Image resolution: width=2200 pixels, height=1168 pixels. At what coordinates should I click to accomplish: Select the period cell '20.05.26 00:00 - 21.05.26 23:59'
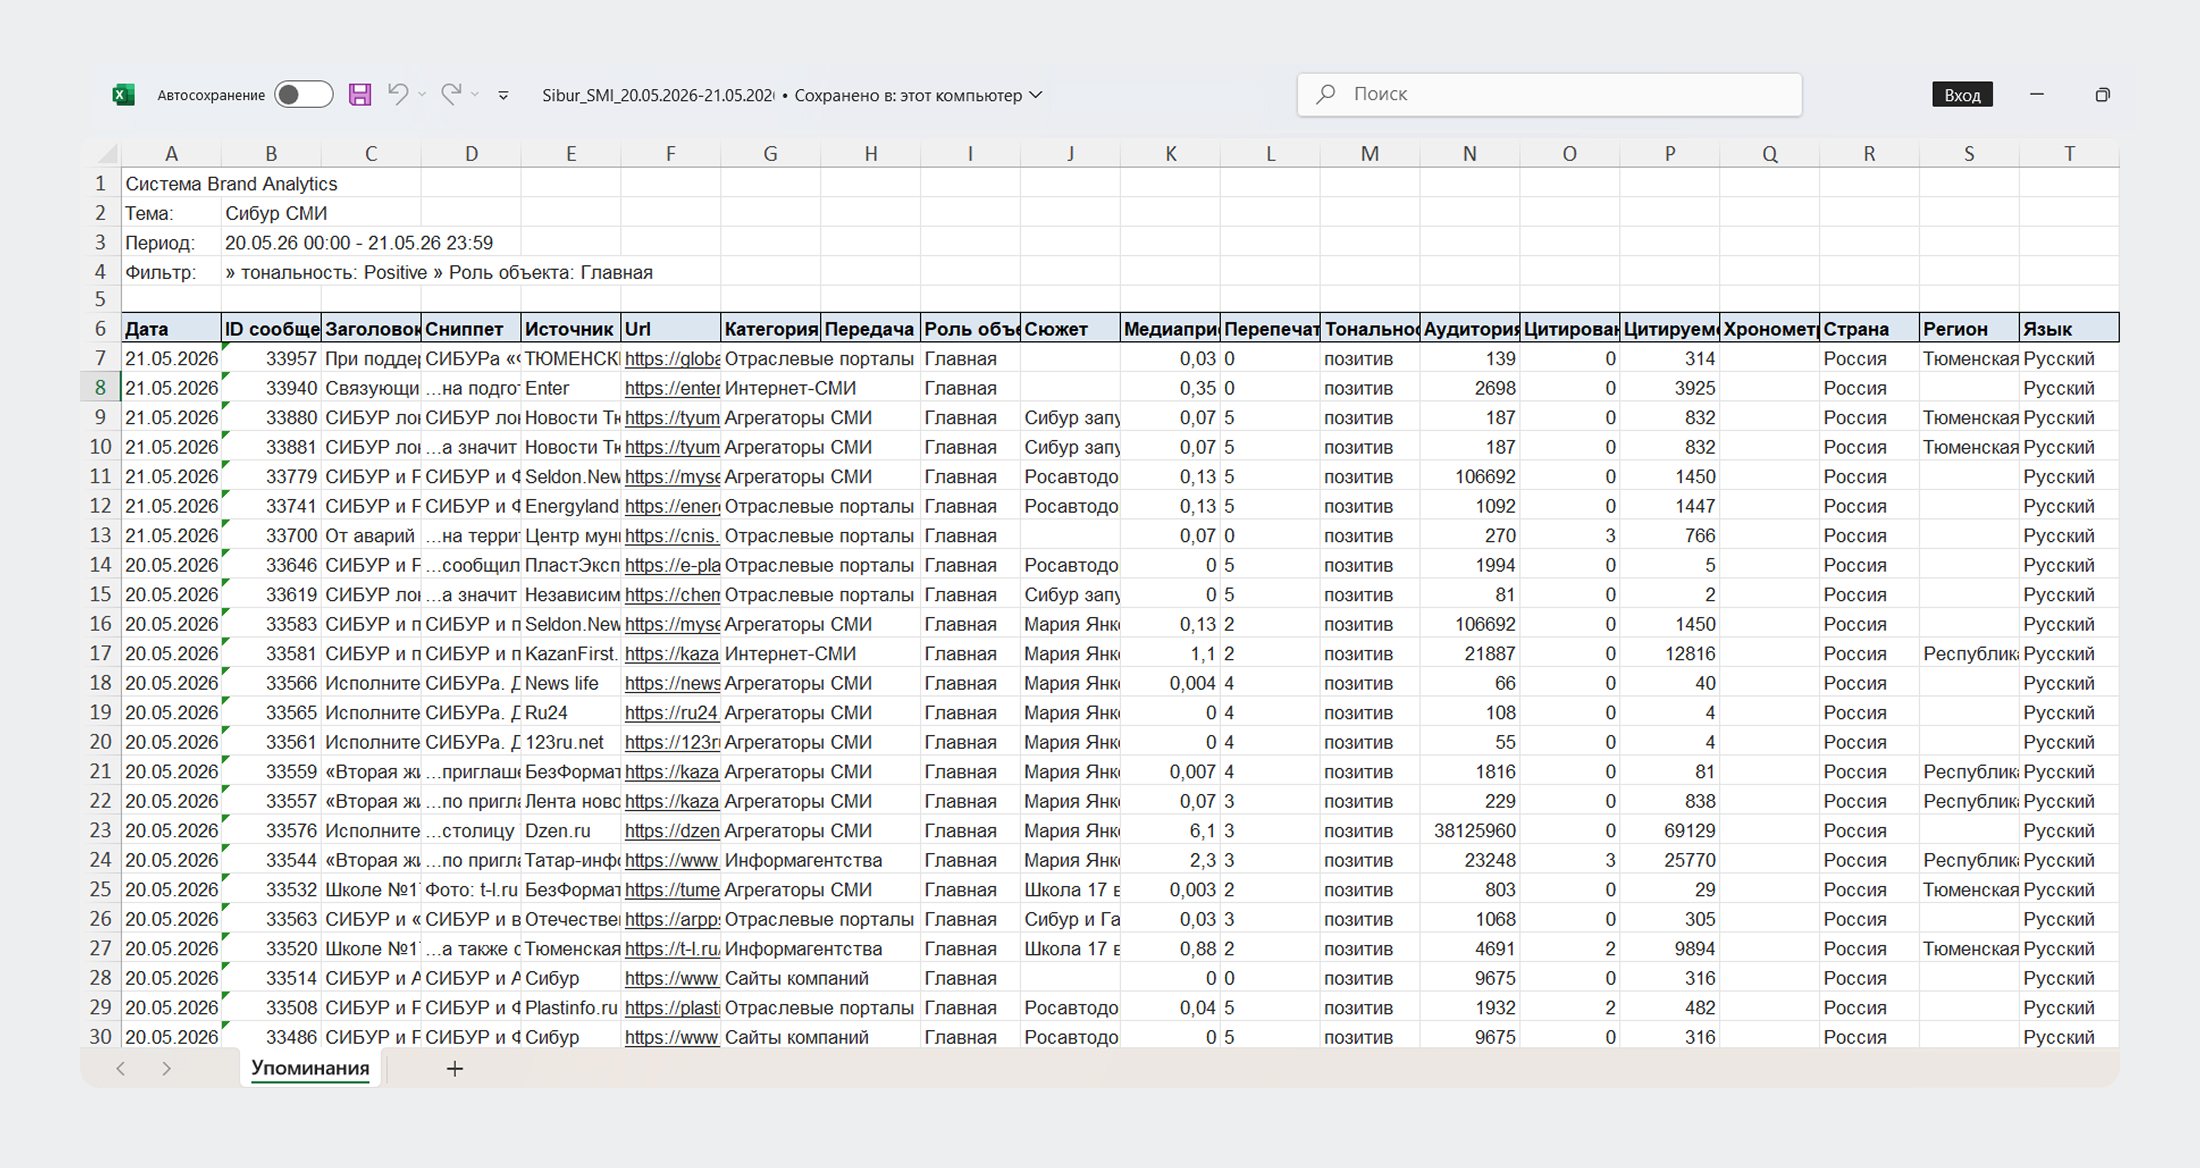(359, 243)
